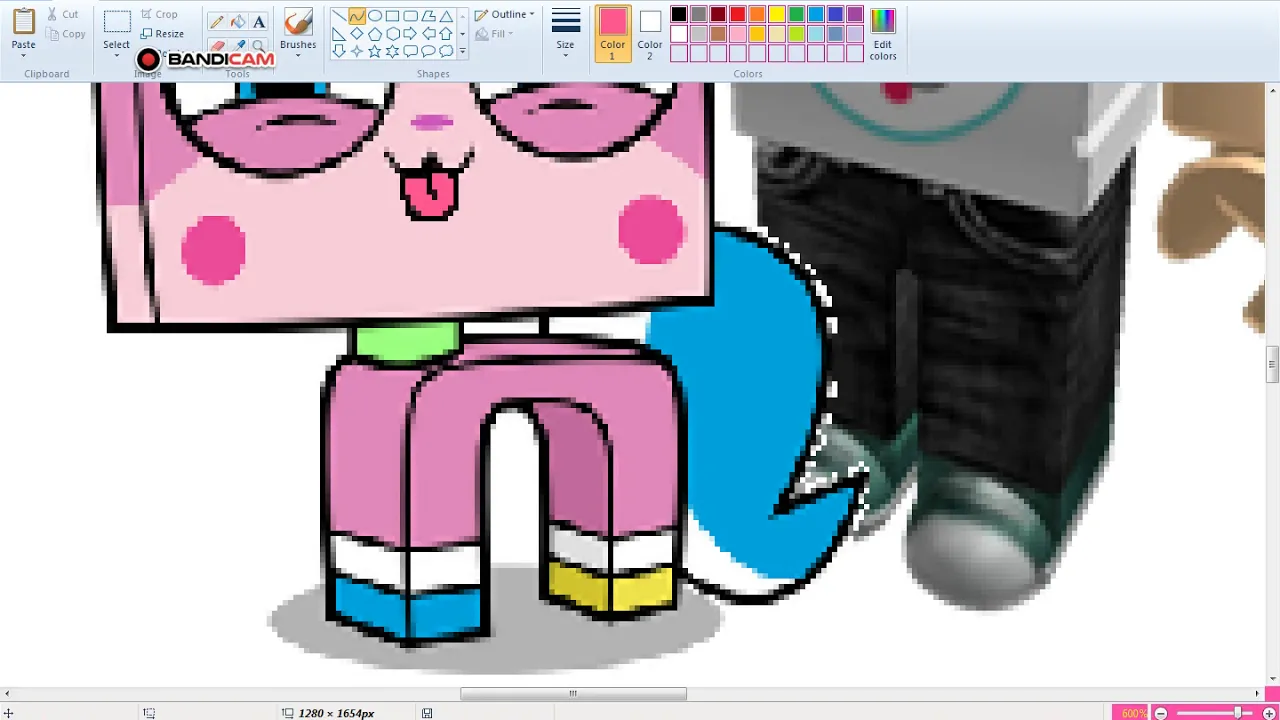Choose the Right triangle shape

339,34
